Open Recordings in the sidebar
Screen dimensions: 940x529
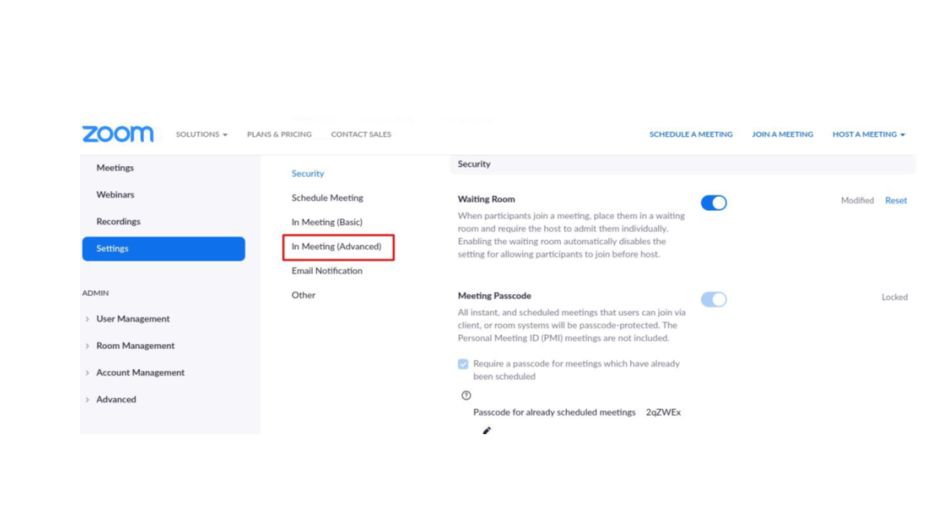click(x=118, y=221)
